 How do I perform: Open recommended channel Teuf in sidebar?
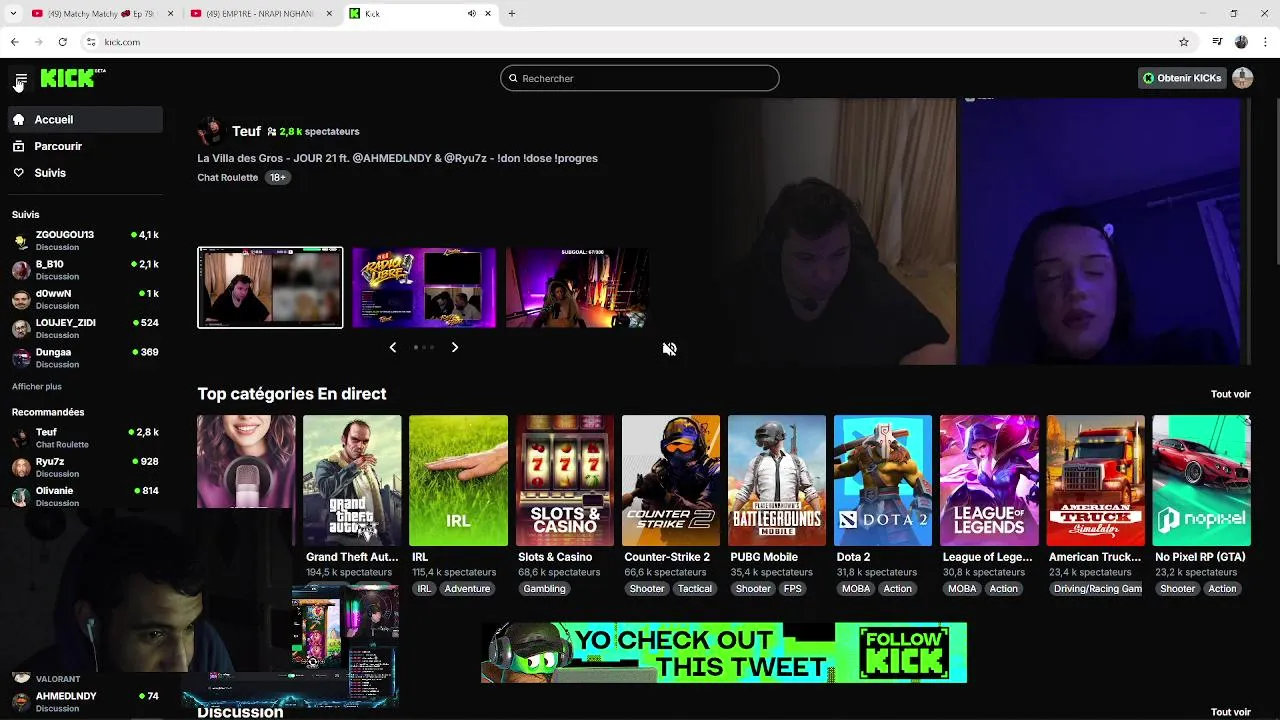[x=85, y=438]
